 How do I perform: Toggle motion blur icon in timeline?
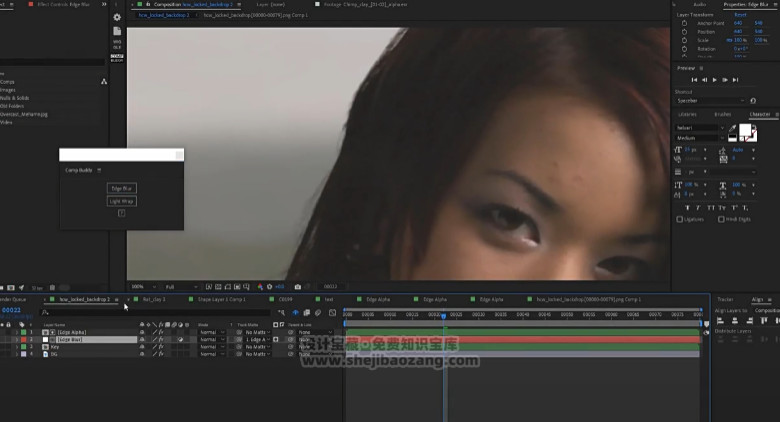tap(318, 313)
